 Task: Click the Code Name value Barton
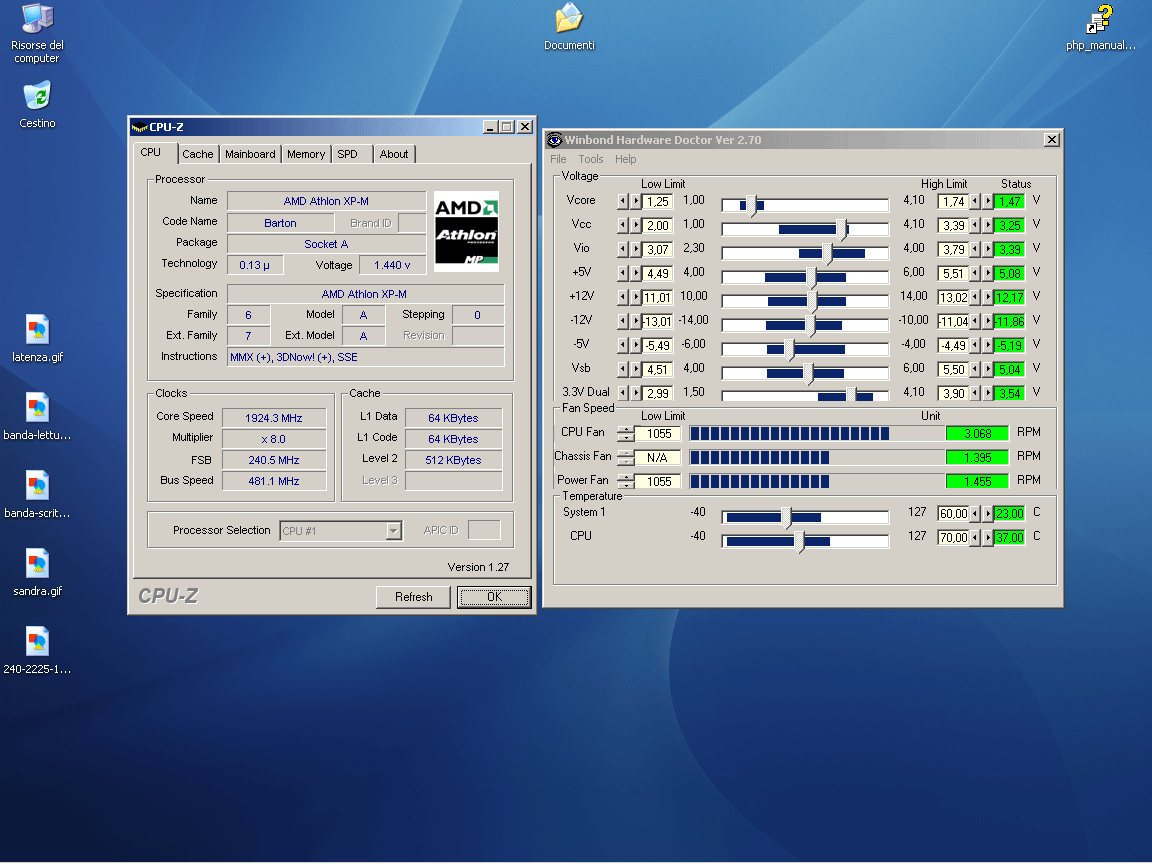point(280,223)
